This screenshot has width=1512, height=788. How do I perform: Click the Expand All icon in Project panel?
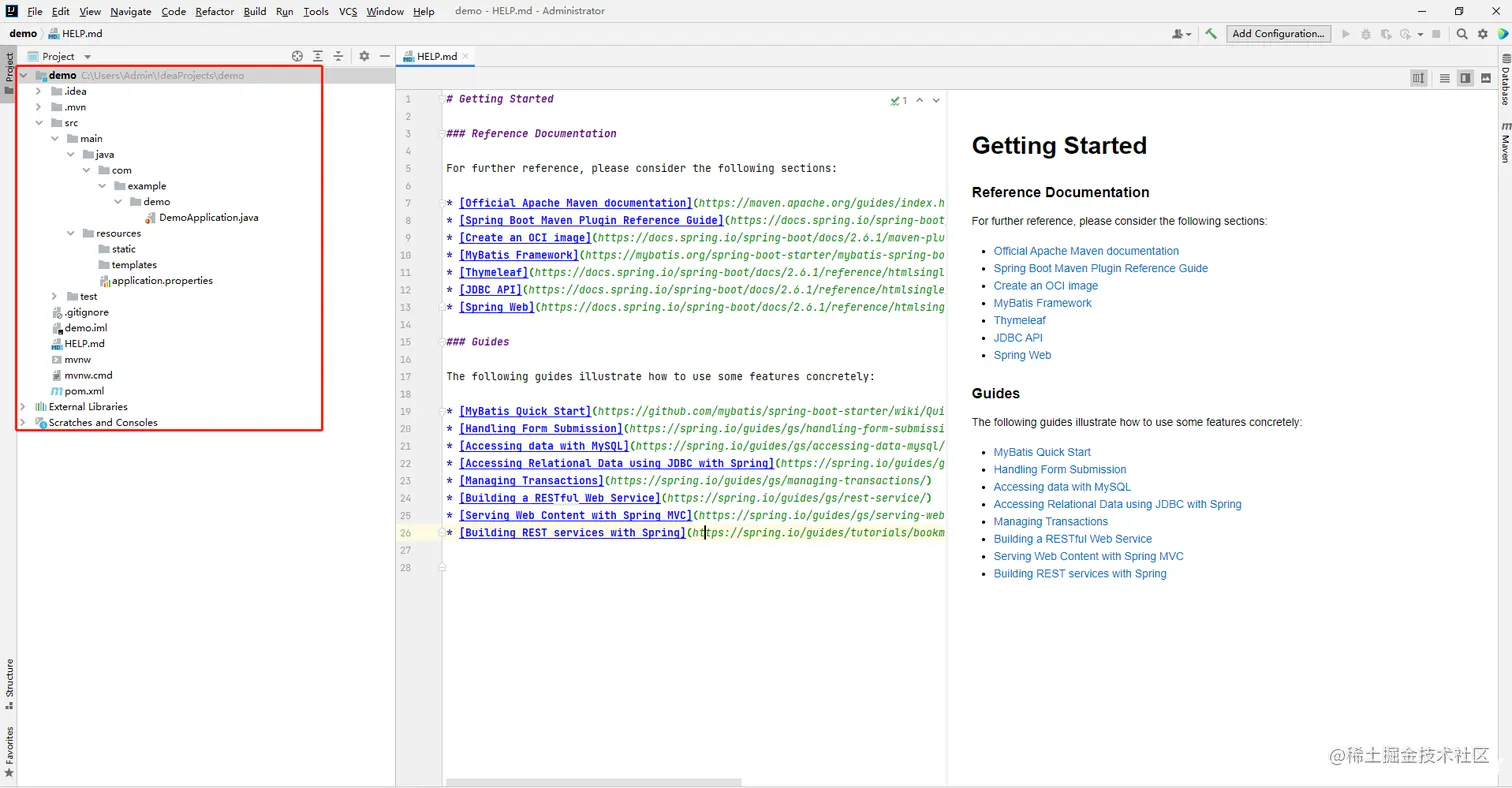pos(318,56)
